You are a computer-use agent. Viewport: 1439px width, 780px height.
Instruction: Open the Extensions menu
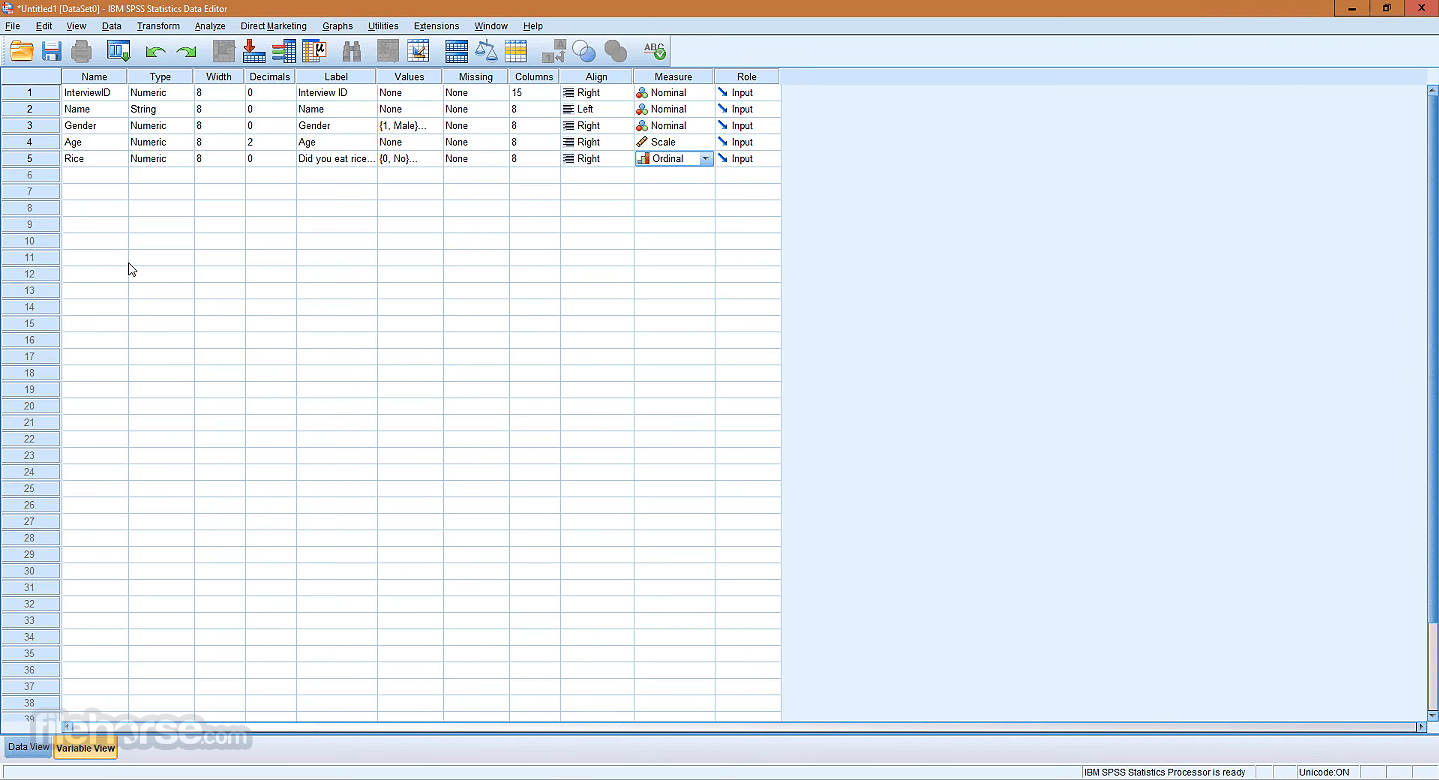point(436,26)
